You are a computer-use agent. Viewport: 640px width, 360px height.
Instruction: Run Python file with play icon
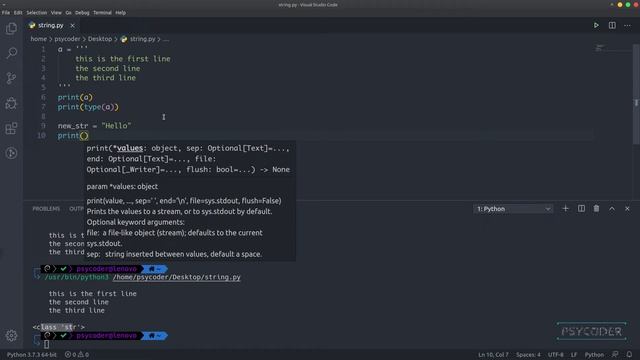click(x=596, y=25)
